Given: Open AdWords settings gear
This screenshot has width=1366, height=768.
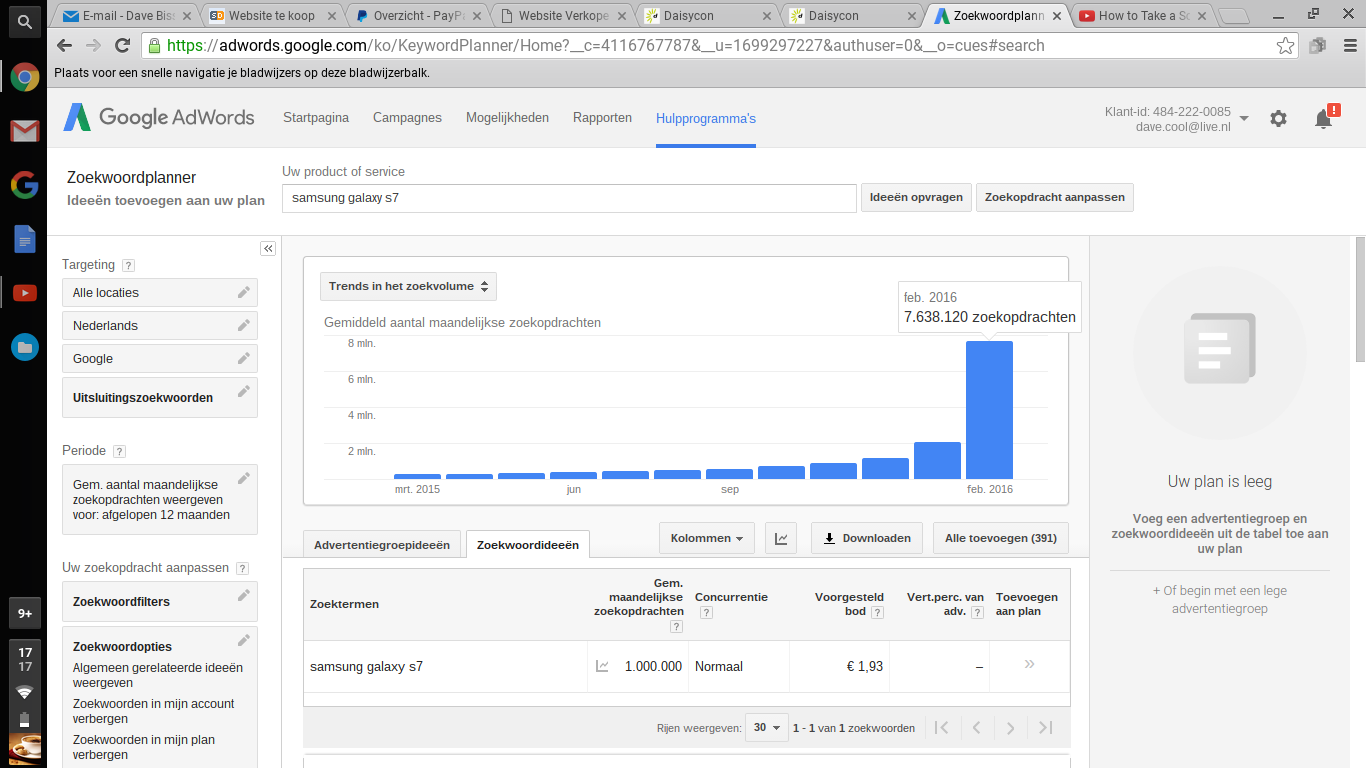Looking at the screenshot, I should [1278, 118].
